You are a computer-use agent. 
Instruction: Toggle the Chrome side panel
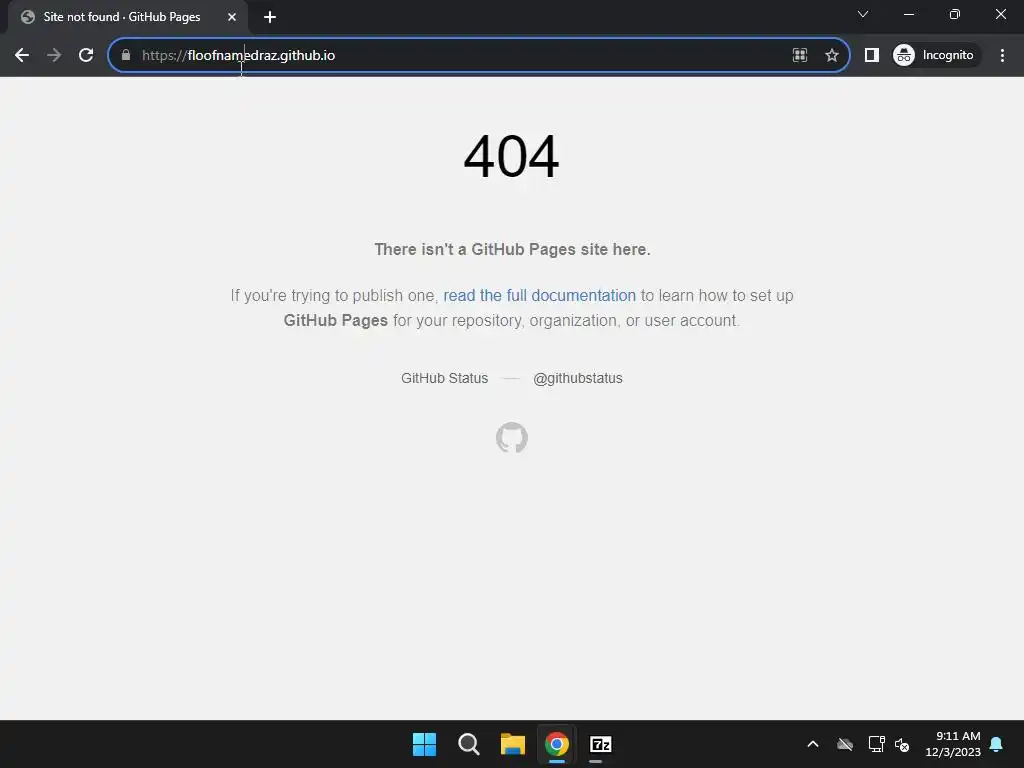coord(871,56)
